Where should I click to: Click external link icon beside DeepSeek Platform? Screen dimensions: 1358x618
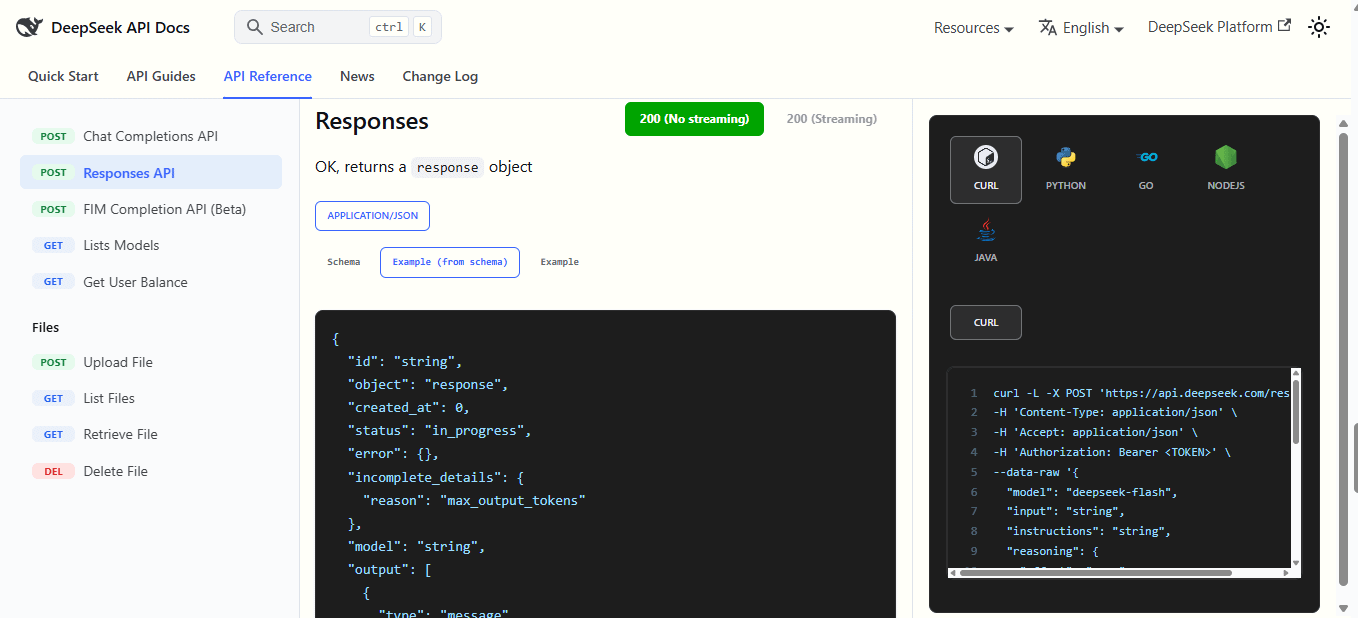coord(1284,26)
